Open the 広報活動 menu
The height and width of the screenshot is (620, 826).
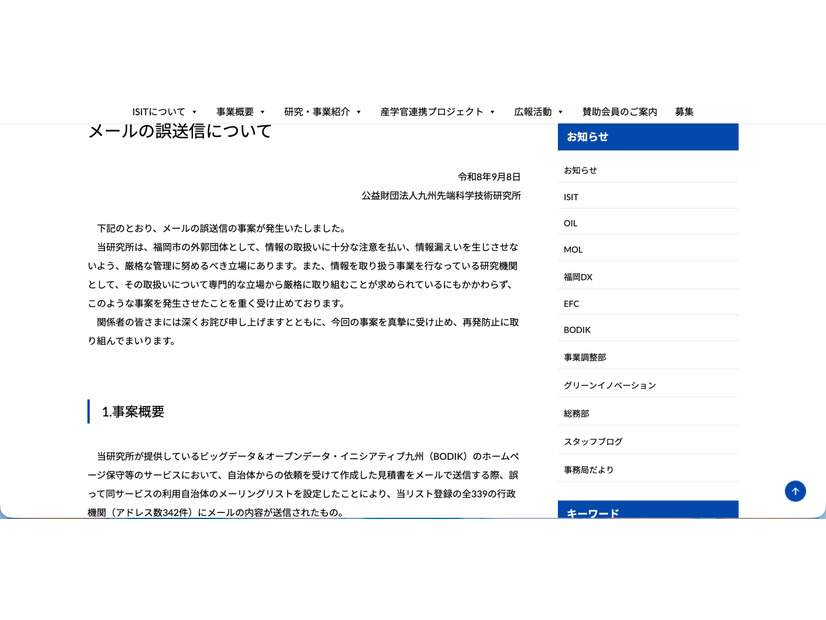pyautogui.click(x=533, y=112)
